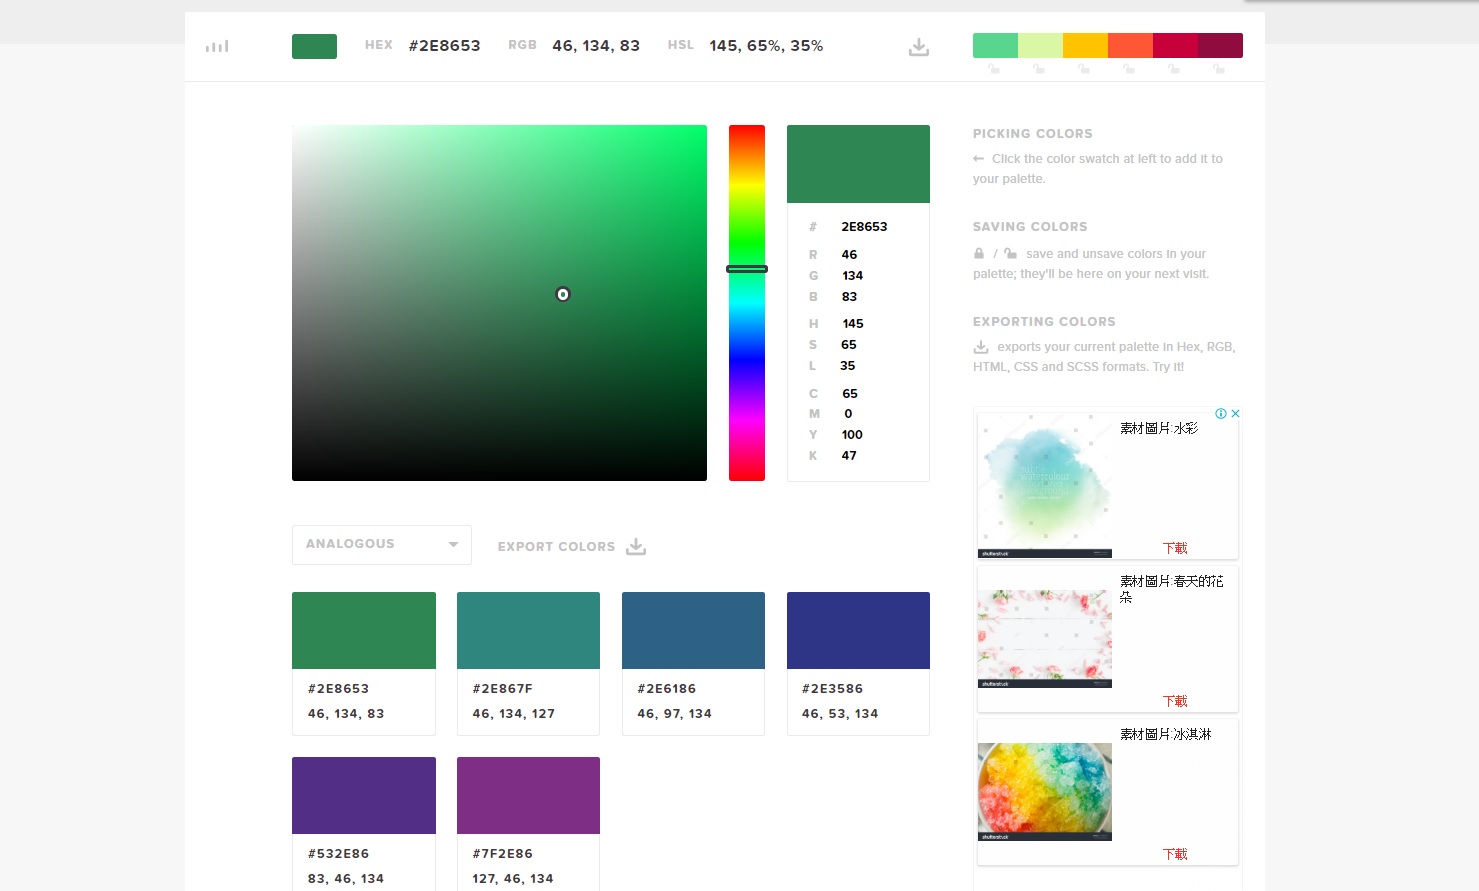Select the yellow palette color
1479x891 pixels.
click(1085, 45)
